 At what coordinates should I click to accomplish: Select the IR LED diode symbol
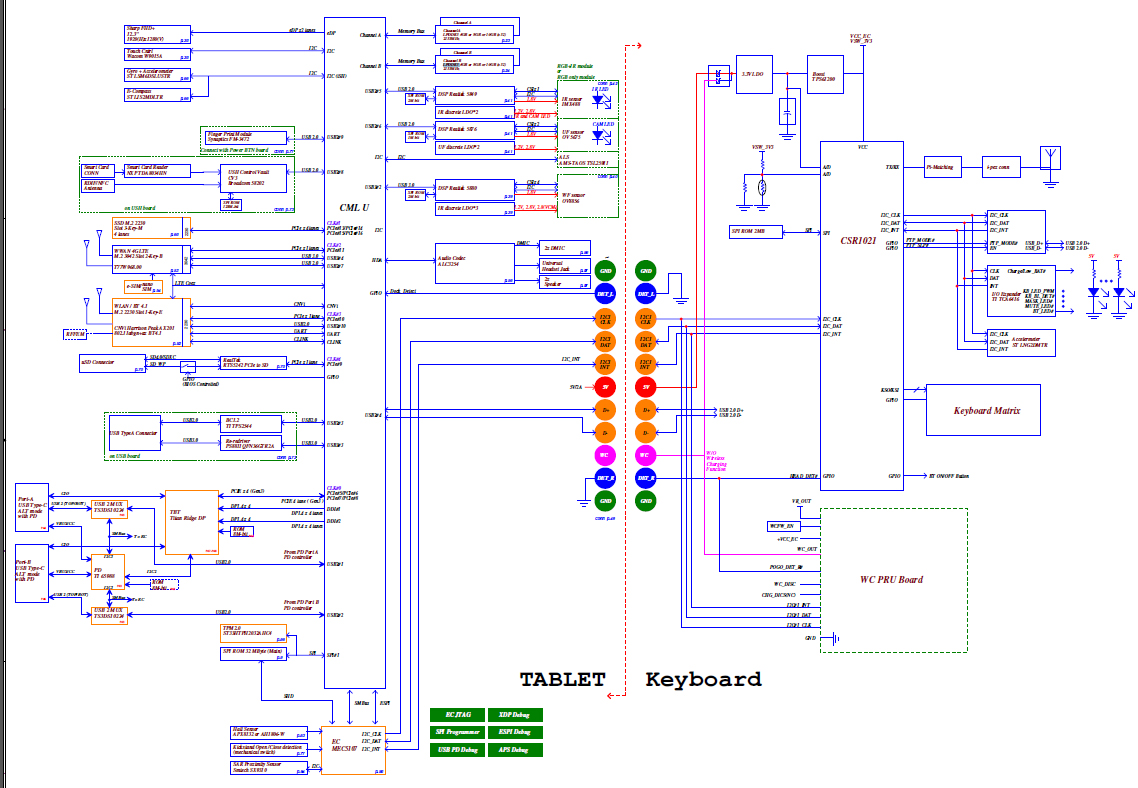tap(597, 99)
